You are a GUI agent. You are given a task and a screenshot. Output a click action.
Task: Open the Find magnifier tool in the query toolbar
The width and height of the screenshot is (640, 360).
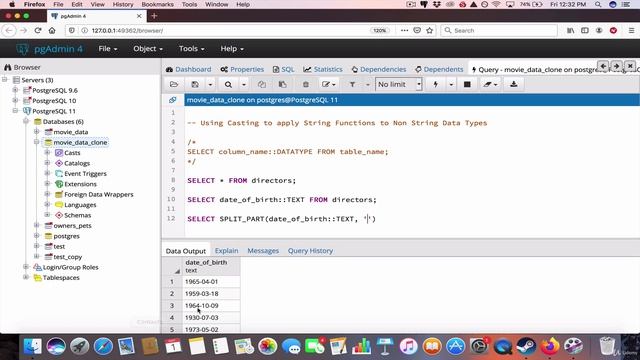(228, 84)
